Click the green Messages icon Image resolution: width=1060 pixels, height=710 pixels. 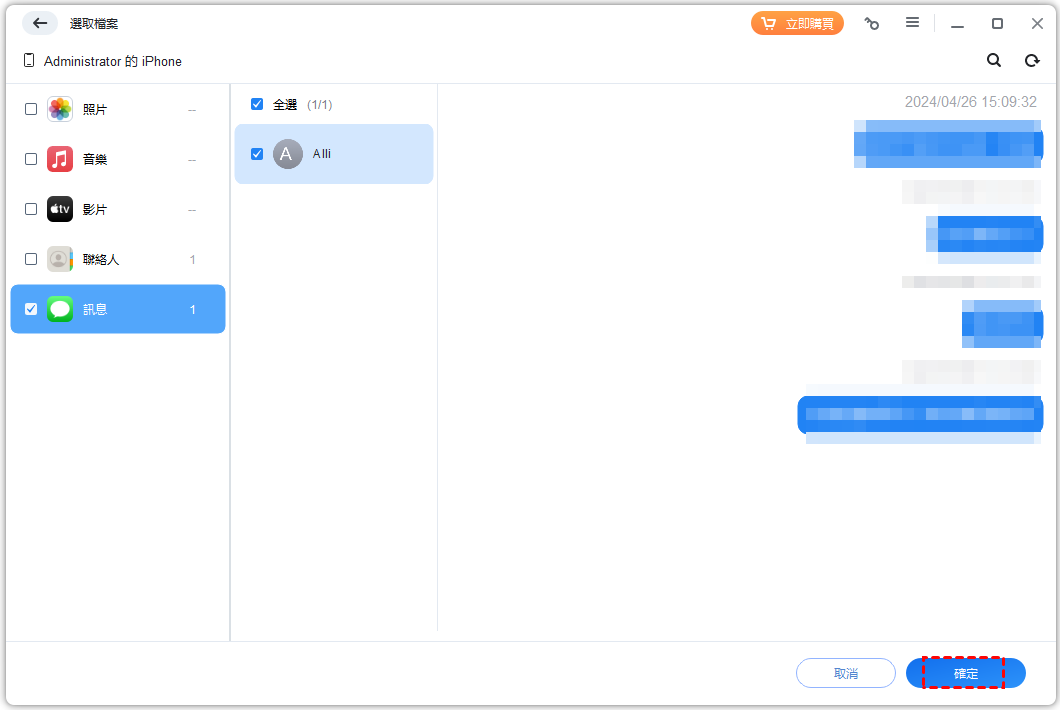[x=60, y=309]
